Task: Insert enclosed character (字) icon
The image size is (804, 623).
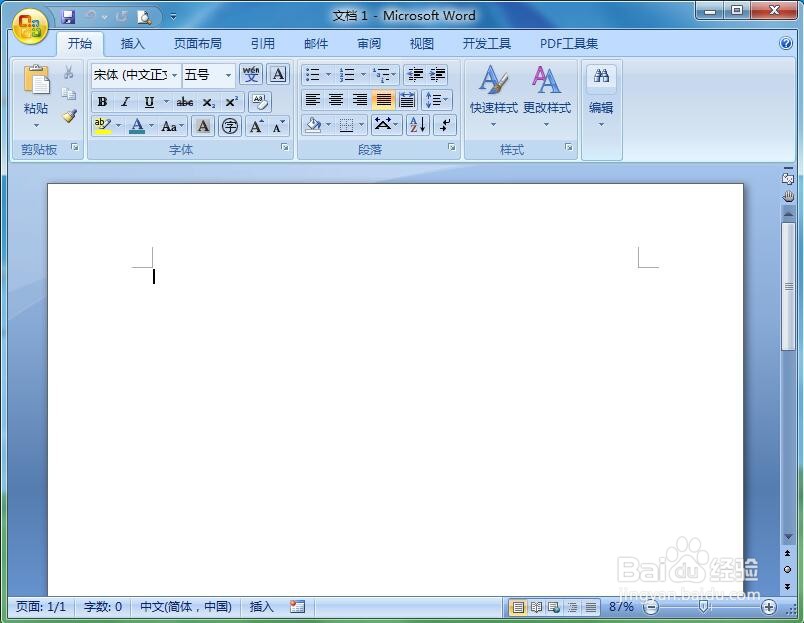Action: [230, 126]
